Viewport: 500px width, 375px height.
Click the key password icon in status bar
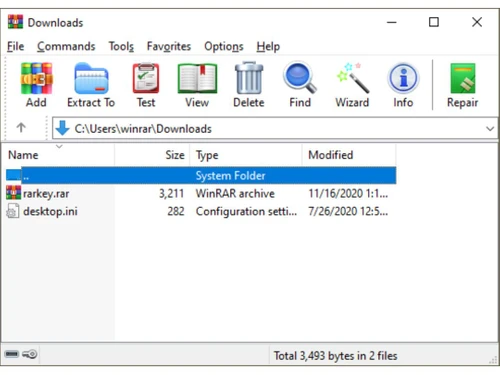pyautogui.click(x=30, y=354)
